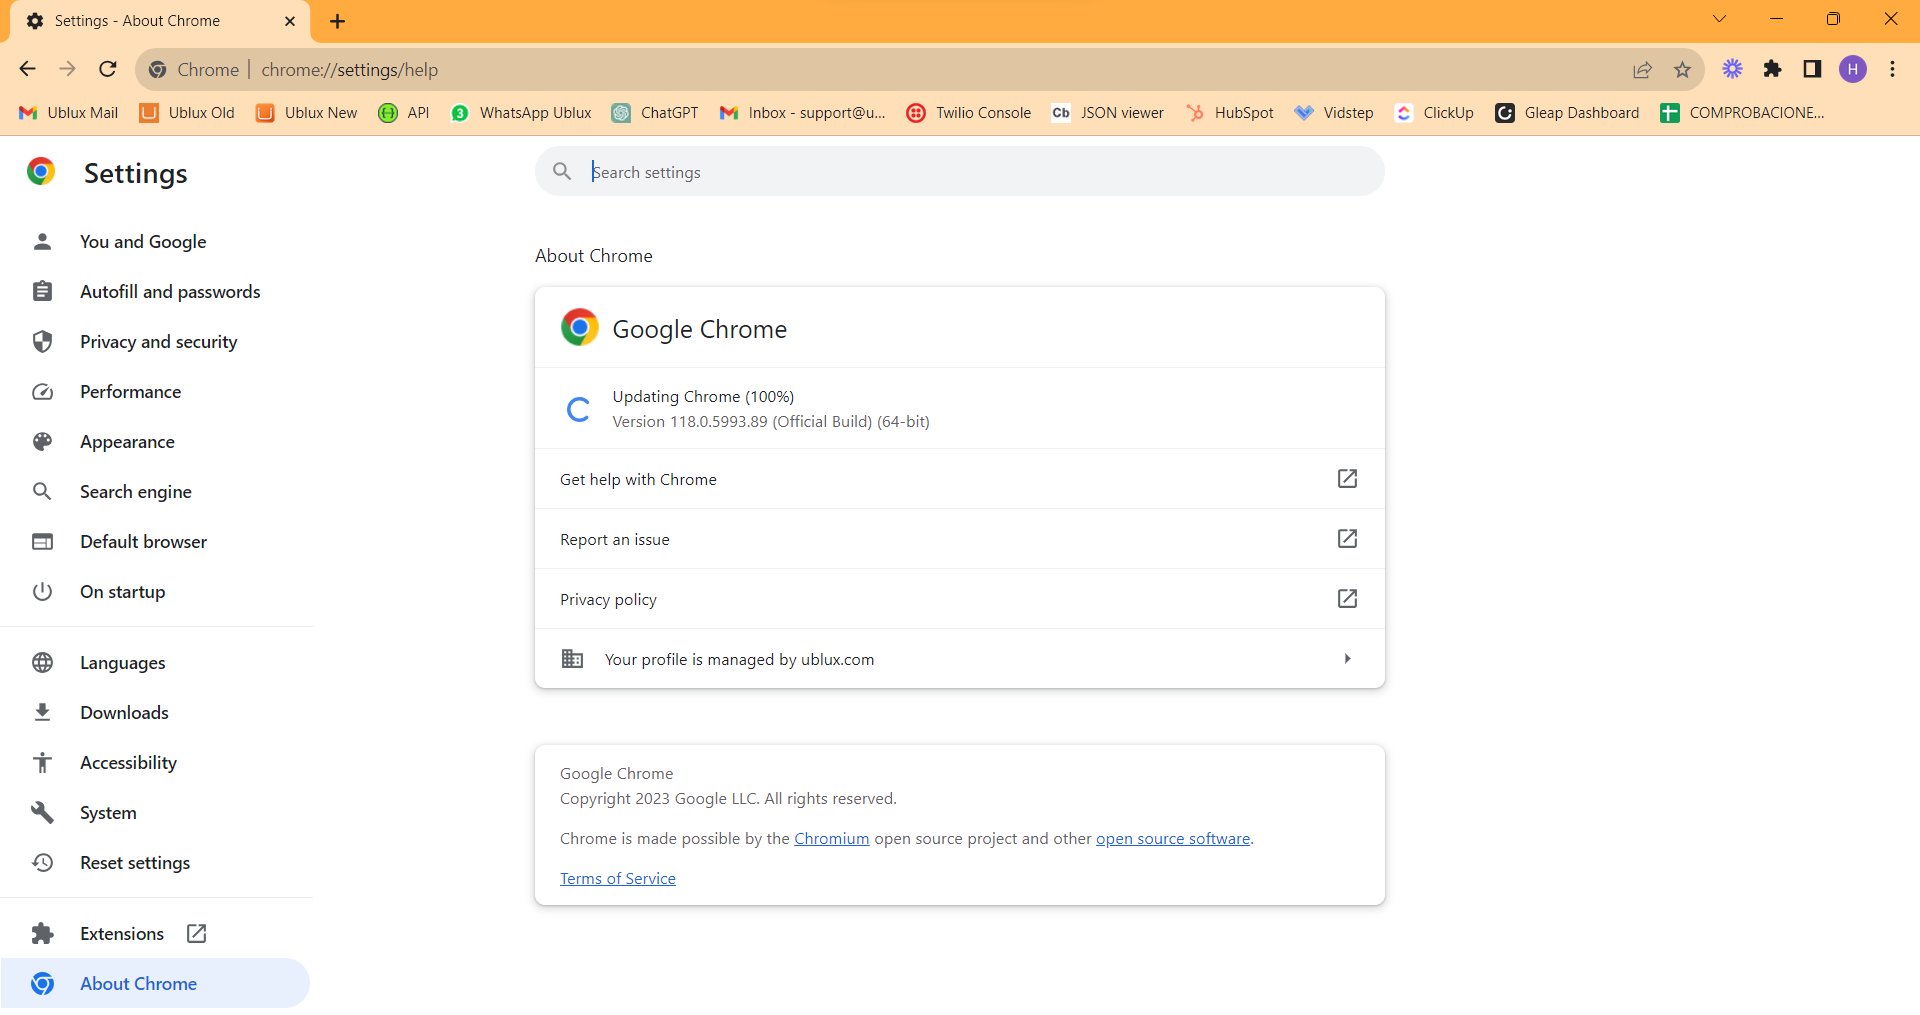This screenshot has width=1920, height=1015.
Task: Open Chrome three-dot menu
Action: [1892, 69]
